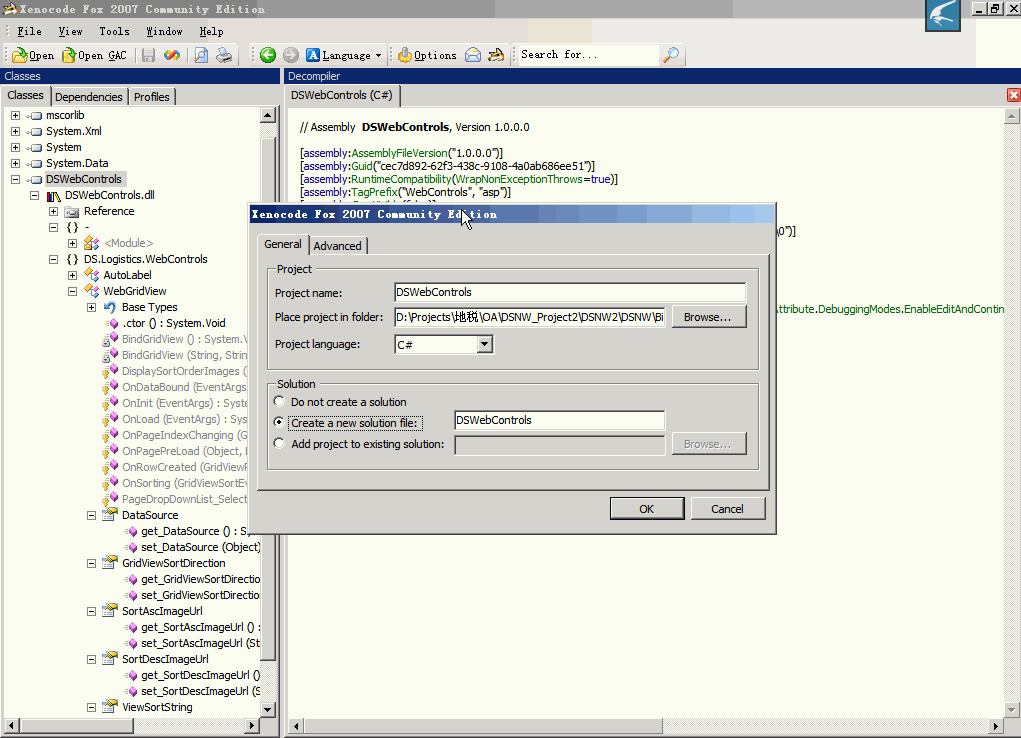The width and height of the screenshot is (1021, 738).
Task: Select the WebGridView class icon
Action: click(x=92, y=291)
